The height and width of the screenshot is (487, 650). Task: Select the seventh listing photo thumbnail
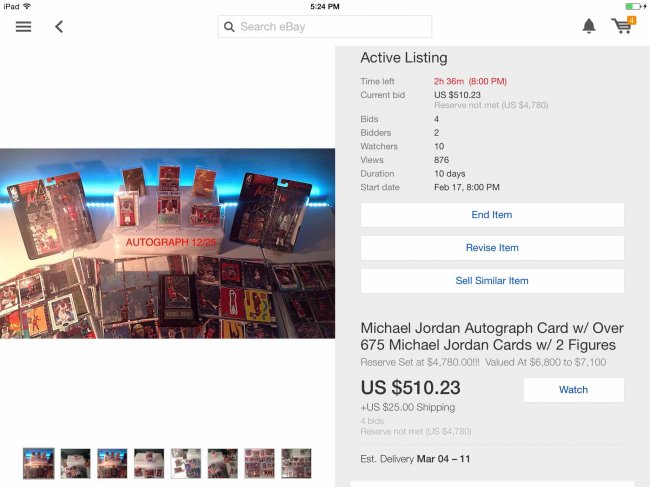coord(260,463)
